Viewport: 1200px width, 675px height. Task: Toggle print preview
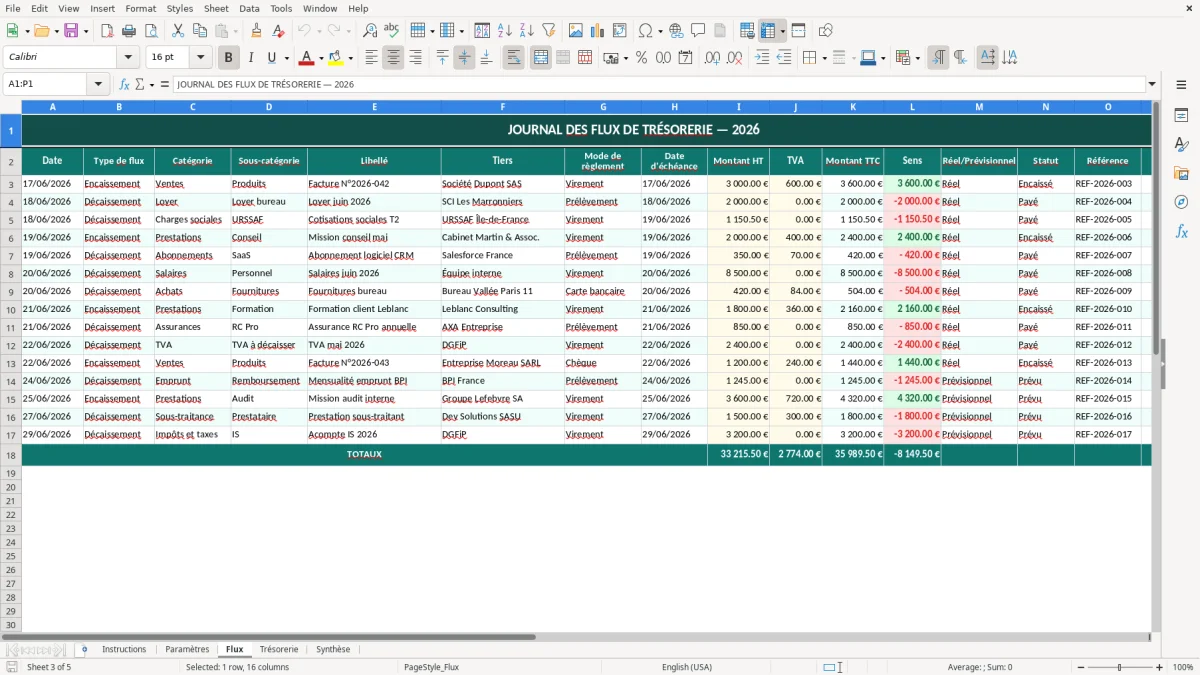(151, 31)
